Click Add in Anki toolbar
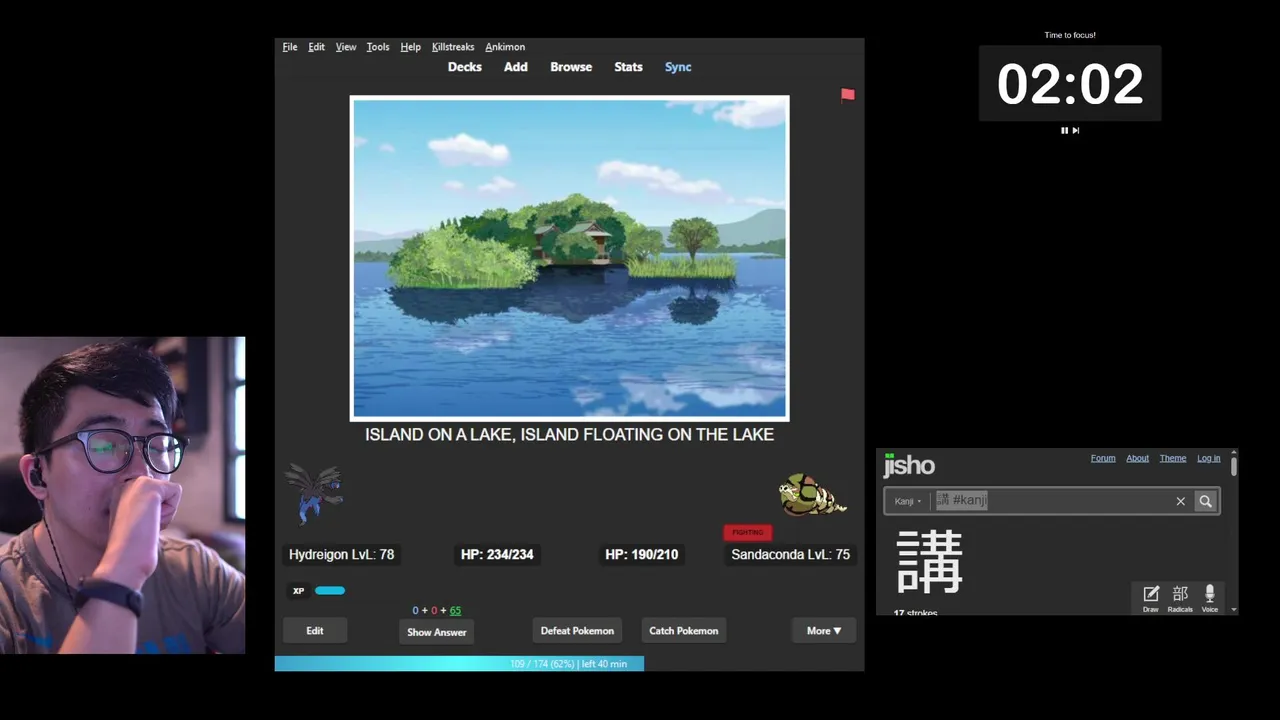This screenshot has width=1280, height=720. pyautogui.click(x=516, y=67)
